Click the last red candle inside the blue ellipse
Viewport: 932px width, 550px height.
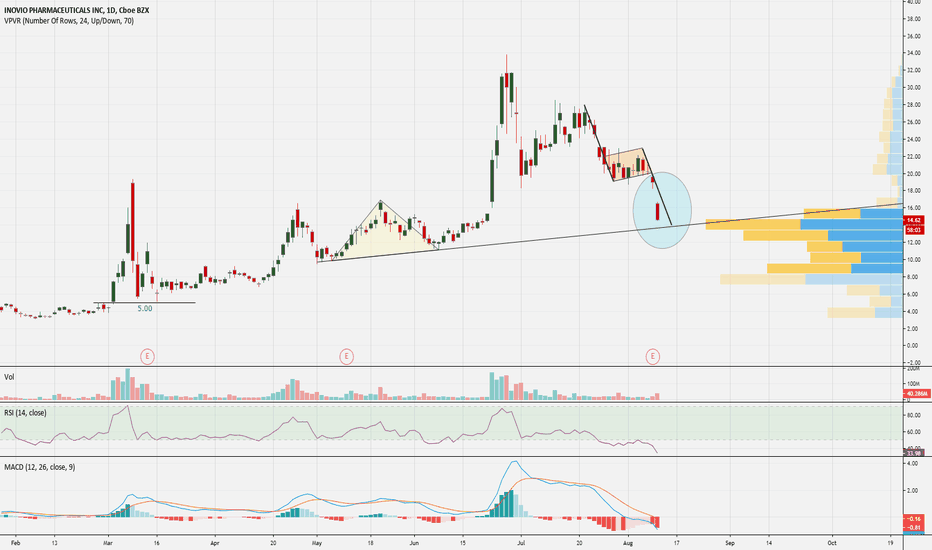657,212
